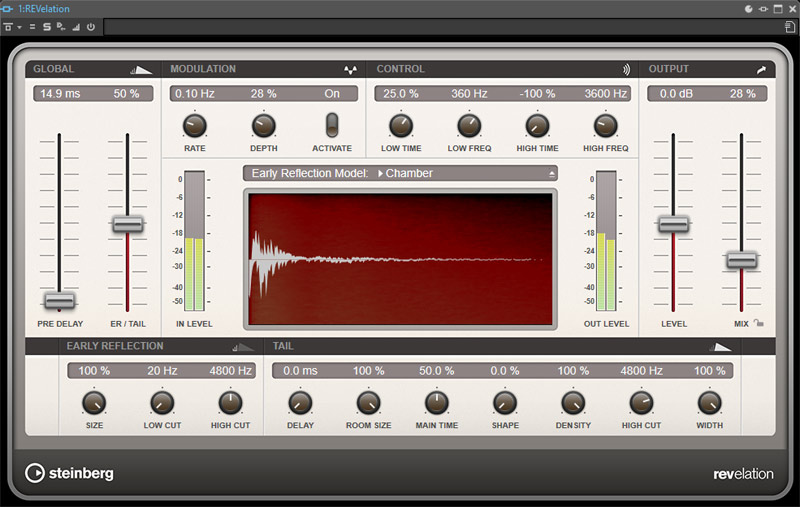Click the On modulation status value
Screen dimensions: 800x507
(332, 94)
